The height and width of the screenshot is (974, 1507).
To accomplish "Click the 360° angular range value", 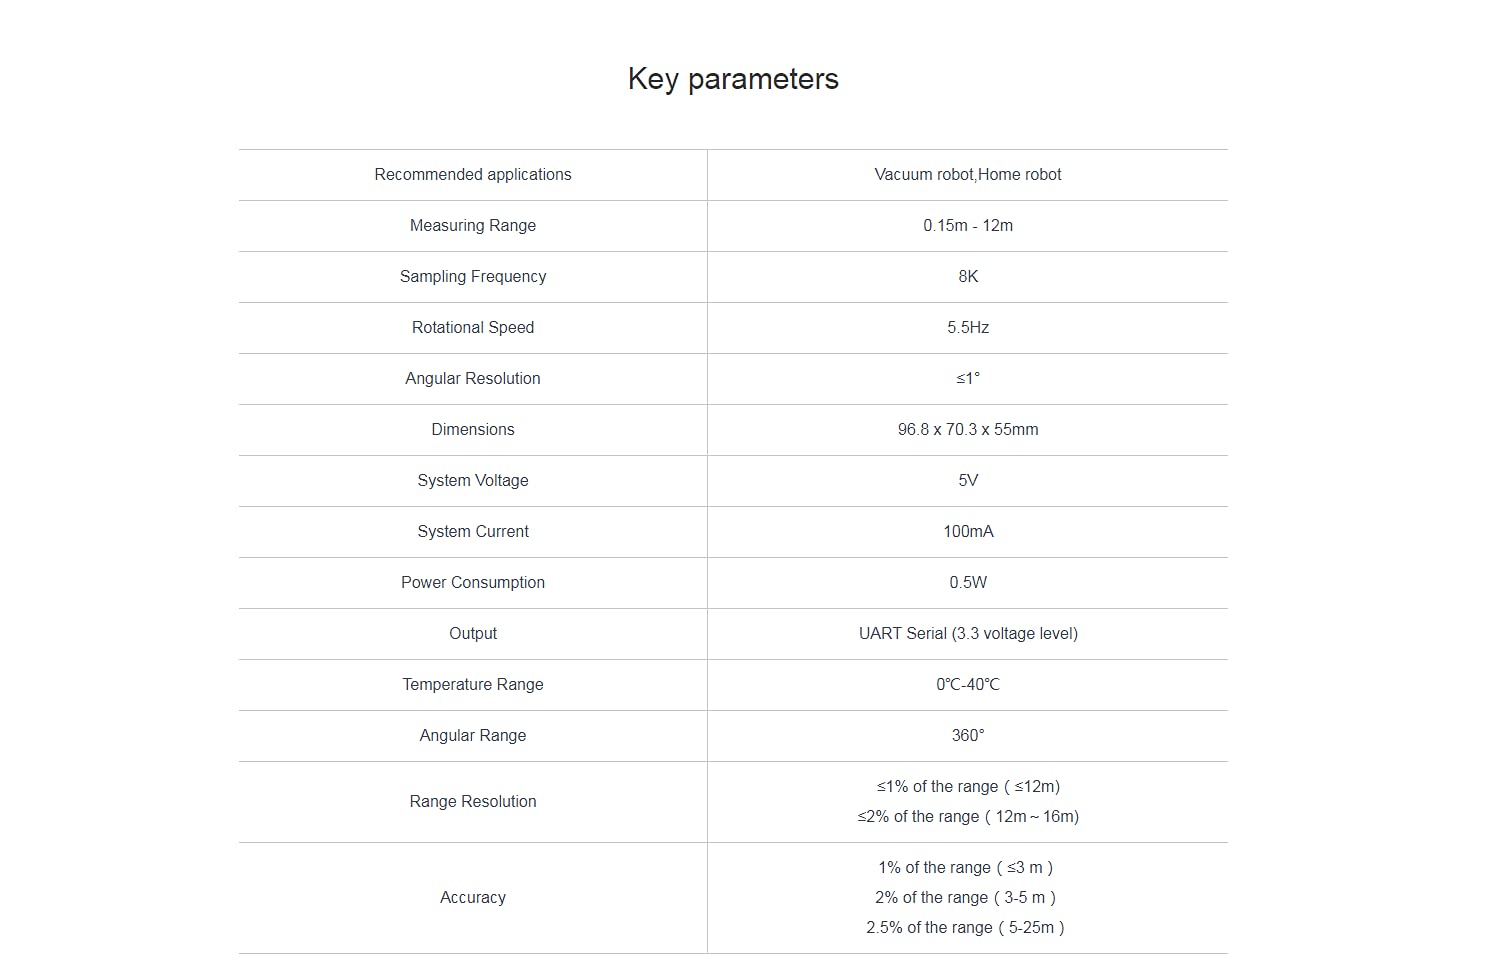I will point(968,735).
